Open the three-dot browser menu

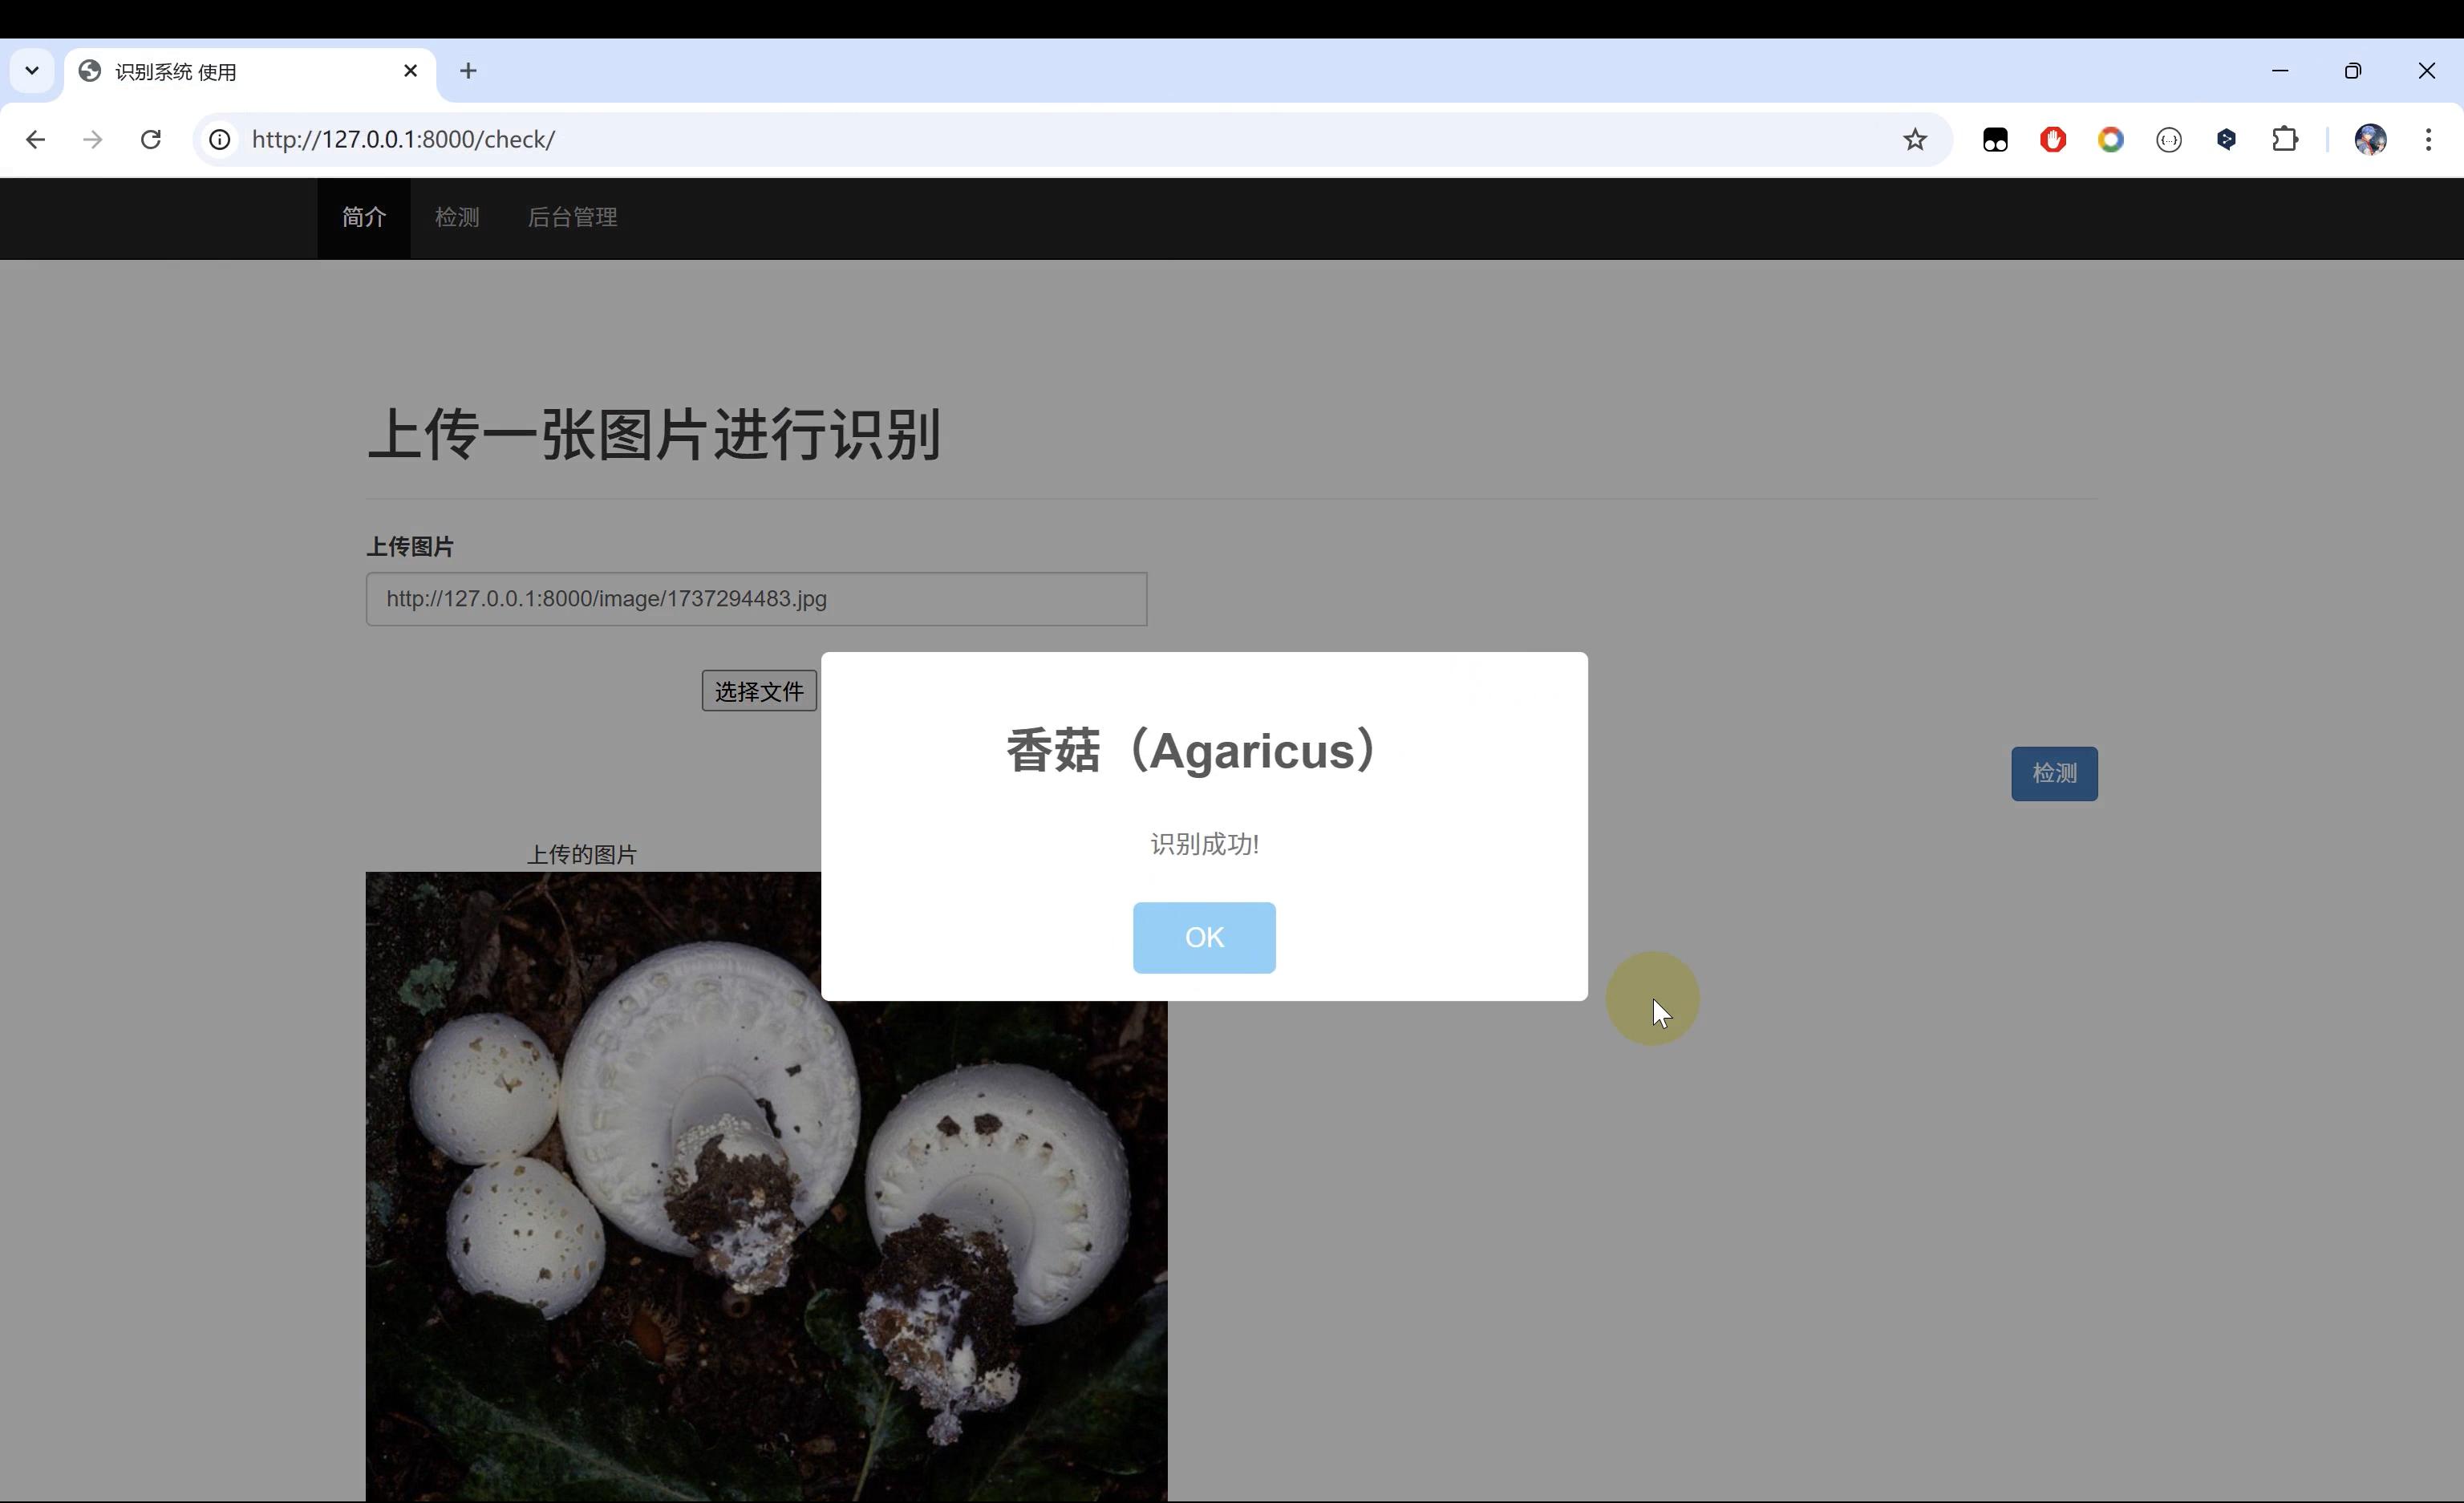point(2429,139)
